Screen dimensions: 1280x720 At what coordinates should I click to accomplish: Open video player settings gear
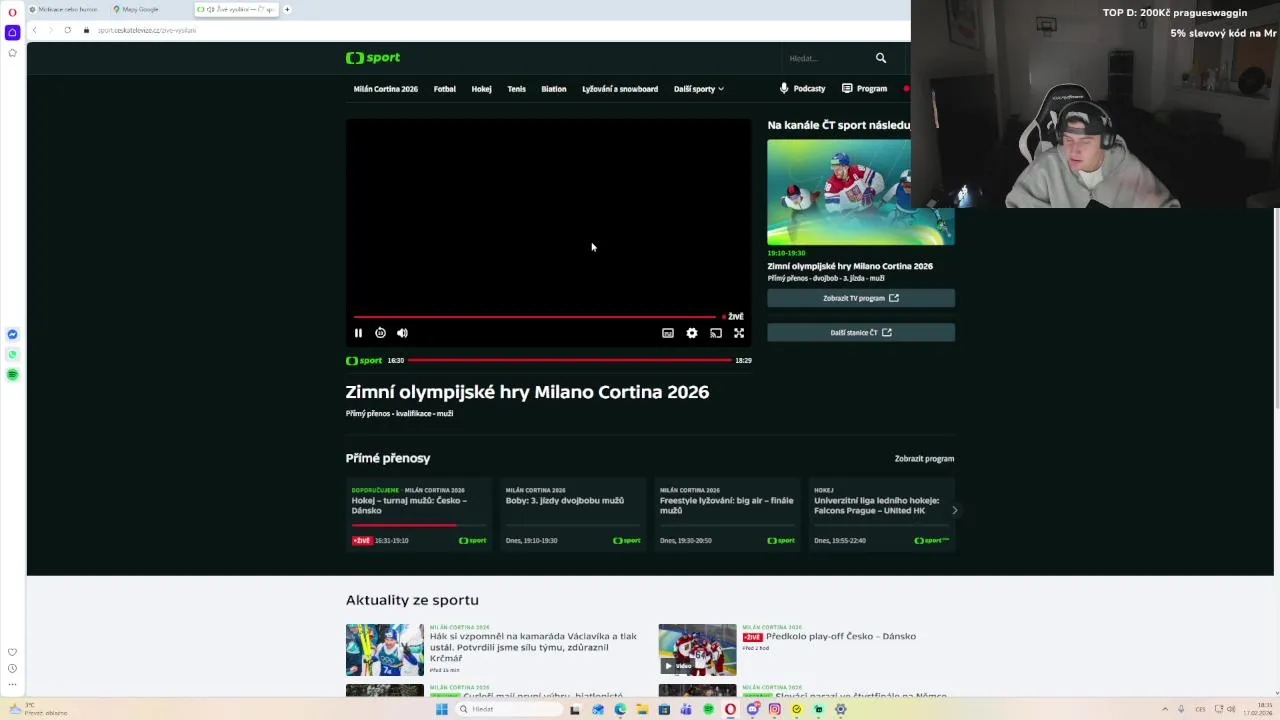tap(692, 333)
